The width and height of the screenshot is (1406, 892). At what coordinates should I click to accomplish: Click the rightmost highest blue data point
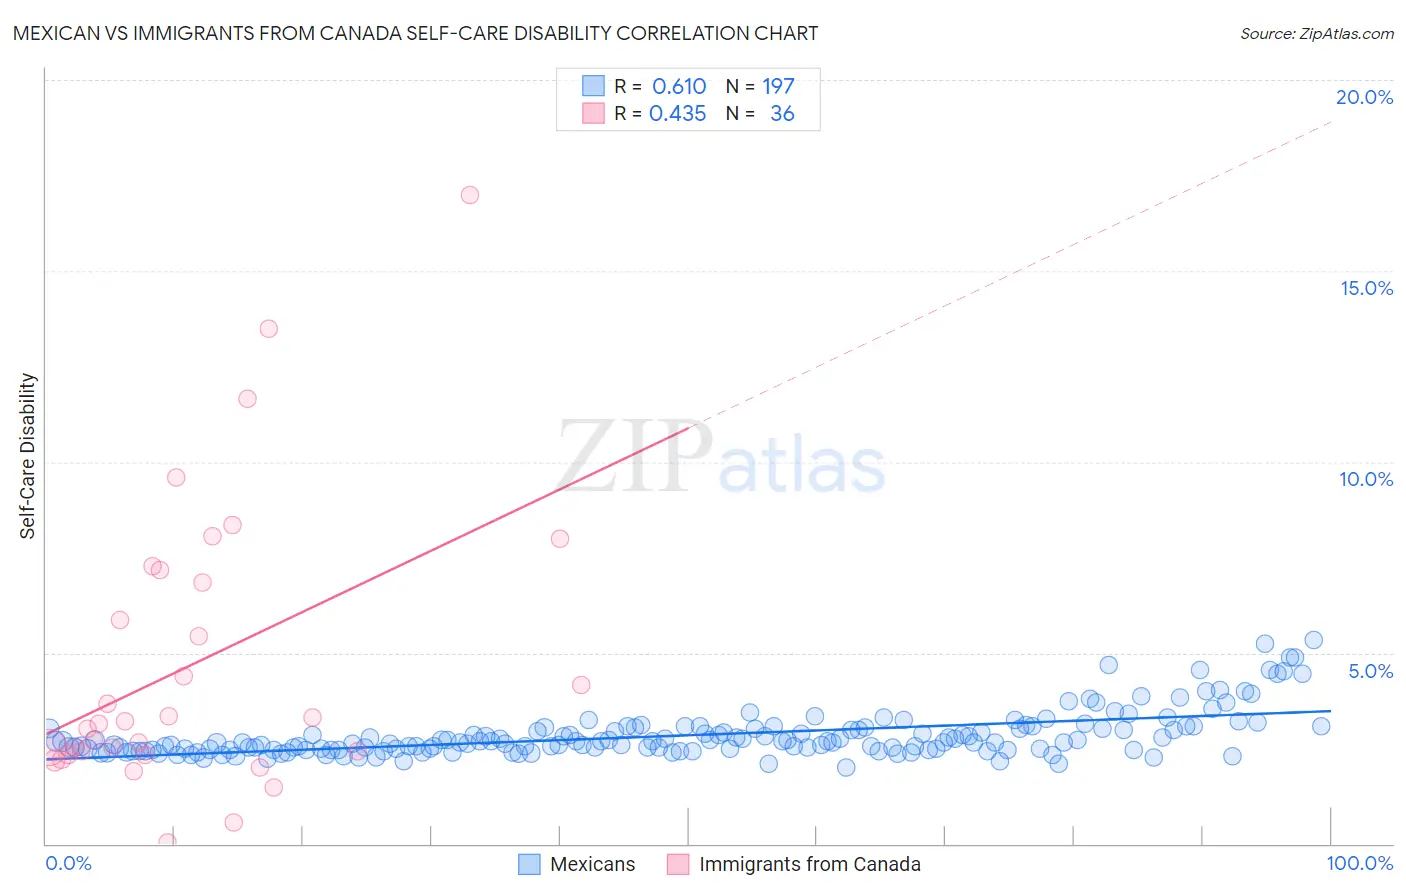(1314, 640)
